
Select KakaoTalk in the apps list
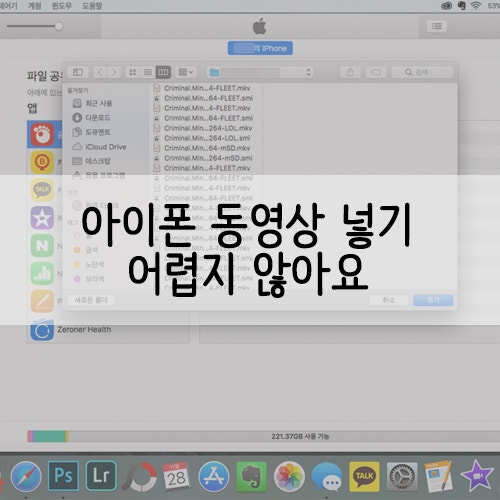click(42, 190)
